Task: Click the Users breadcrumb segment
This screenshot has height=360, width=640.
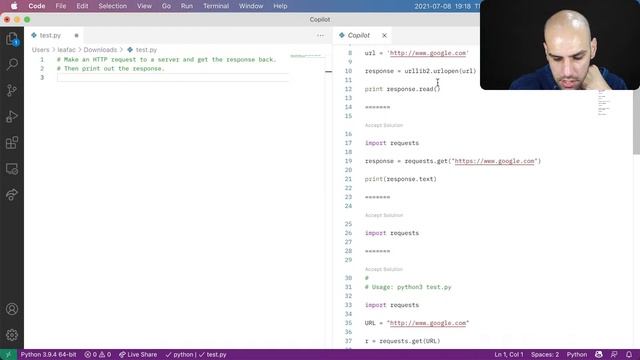Action: click(x=40, y=50)
